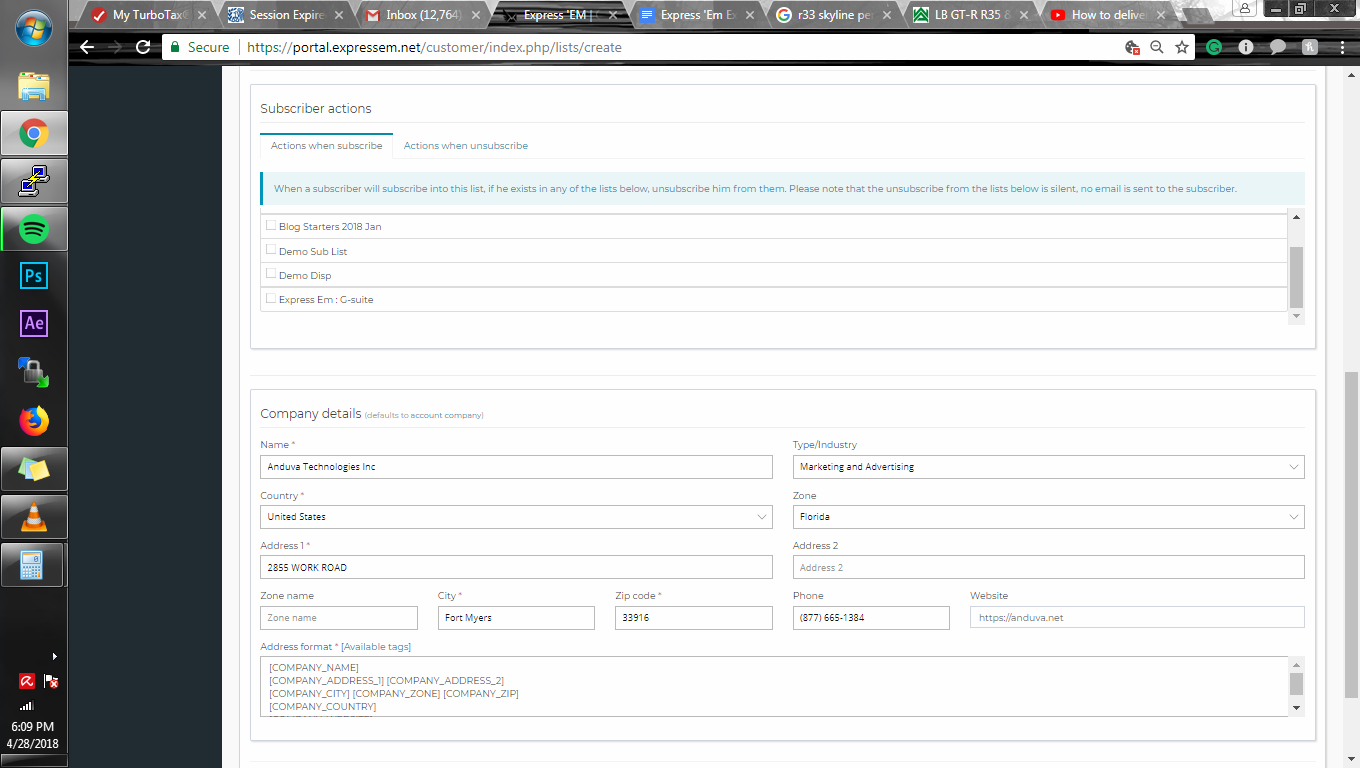Show hidden system tray icons
1360x768 pixels.
tap(54, 656)
